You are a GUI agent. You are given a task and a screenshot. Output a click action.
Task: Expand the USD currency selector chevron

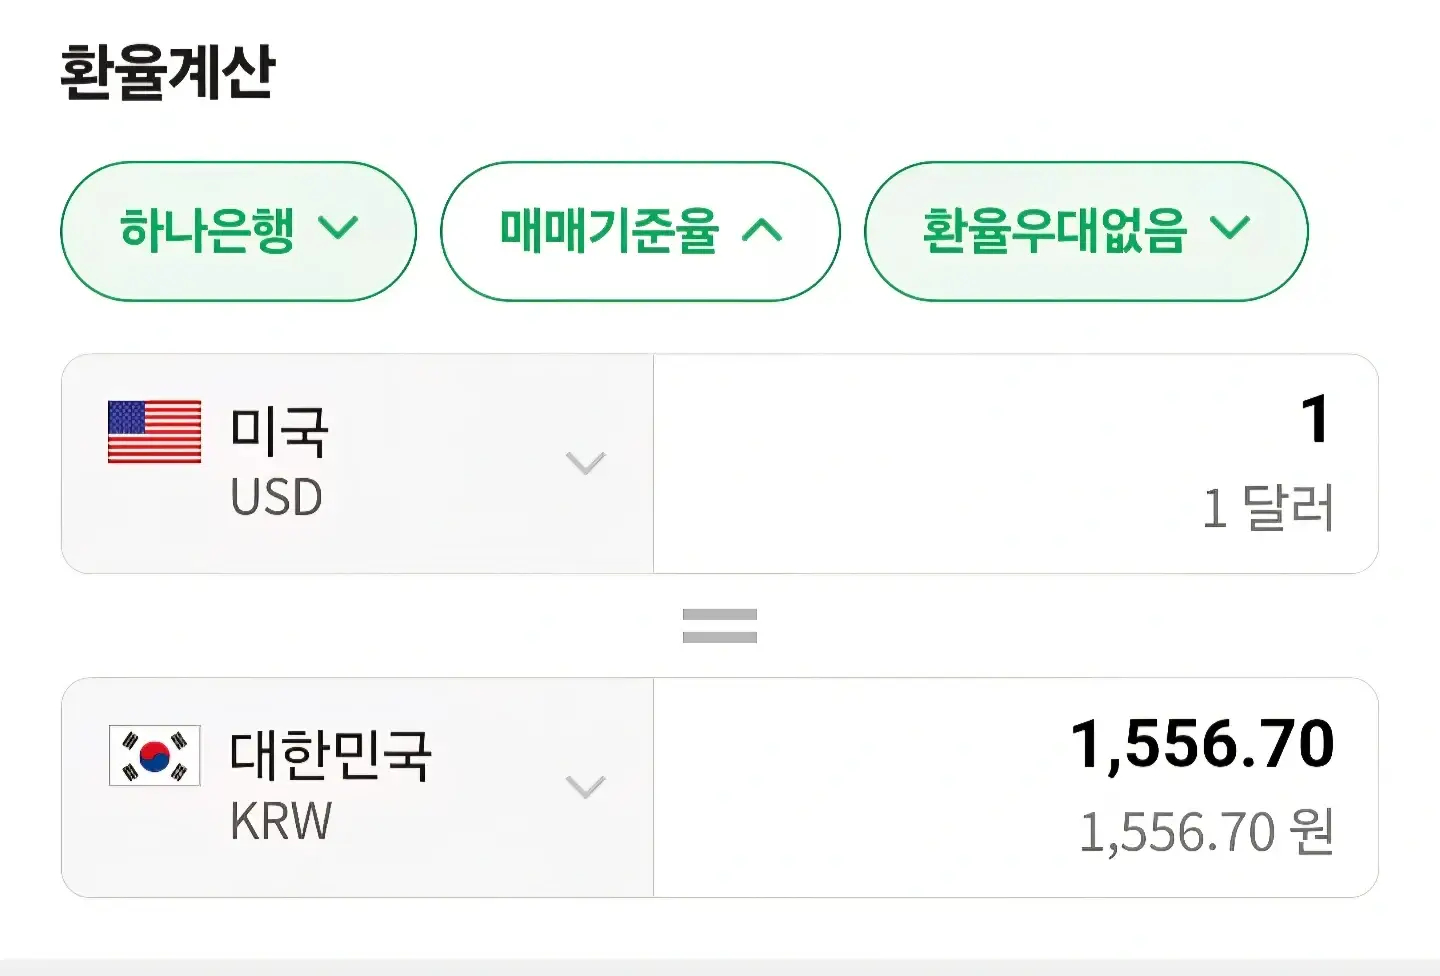click(586, 463)
